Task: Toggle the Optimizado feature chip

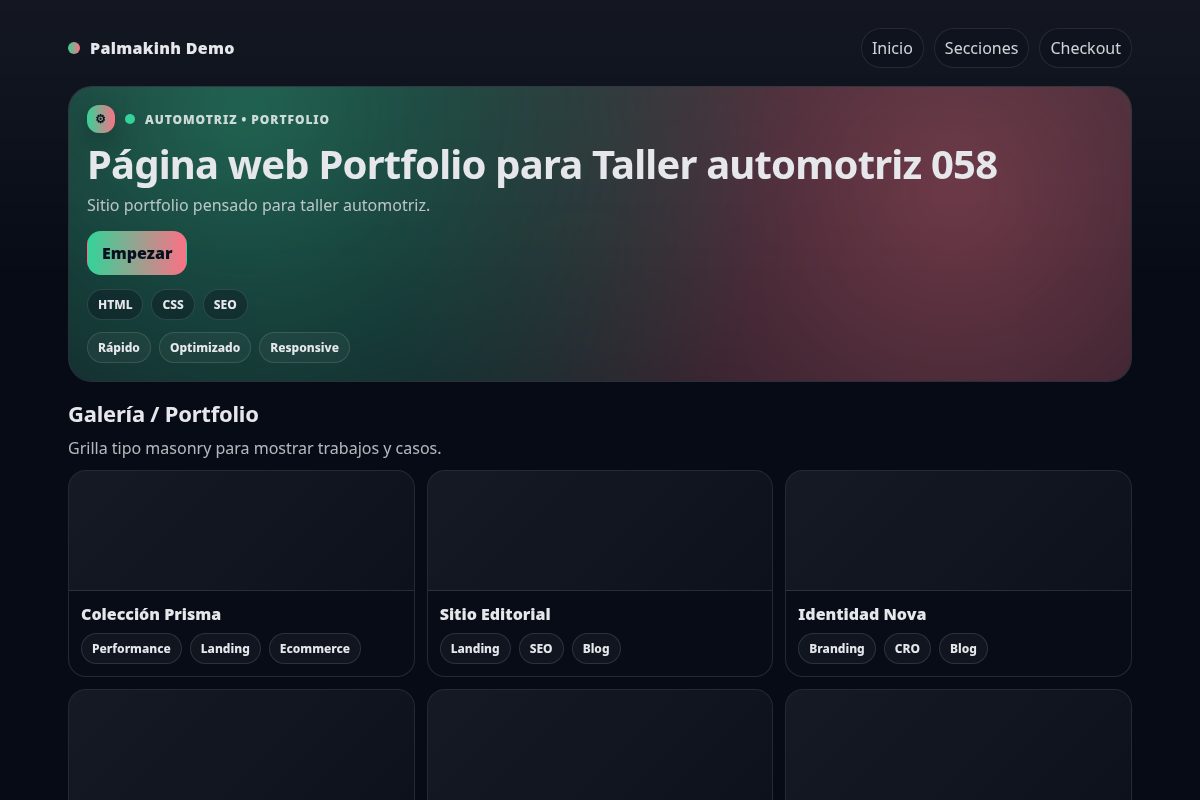Action: pos(205,347)
